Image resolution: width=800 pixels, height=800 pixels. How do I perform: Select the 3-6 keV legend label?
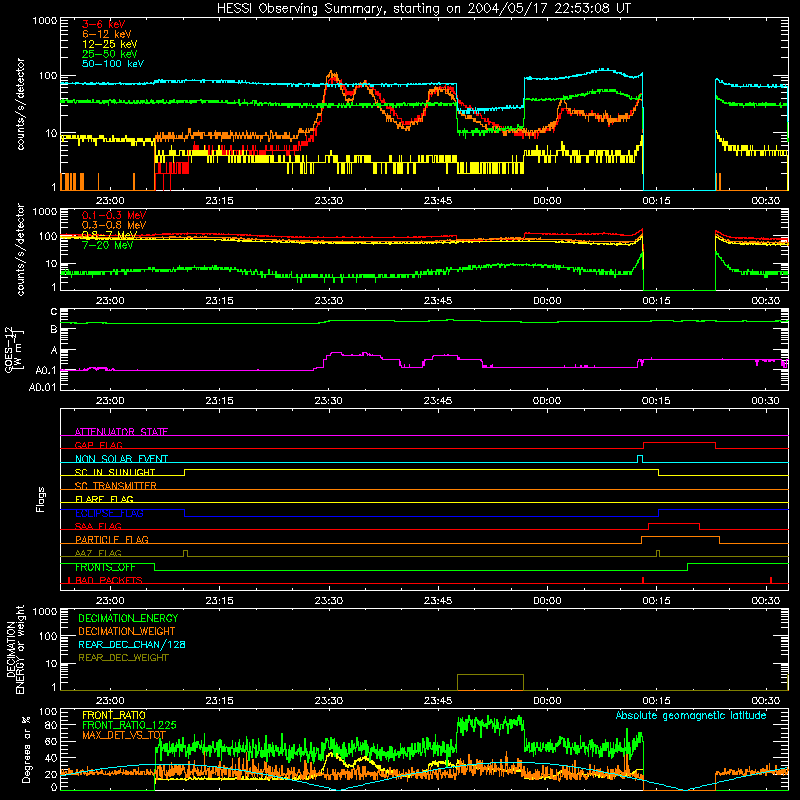[x=103, y=24]
